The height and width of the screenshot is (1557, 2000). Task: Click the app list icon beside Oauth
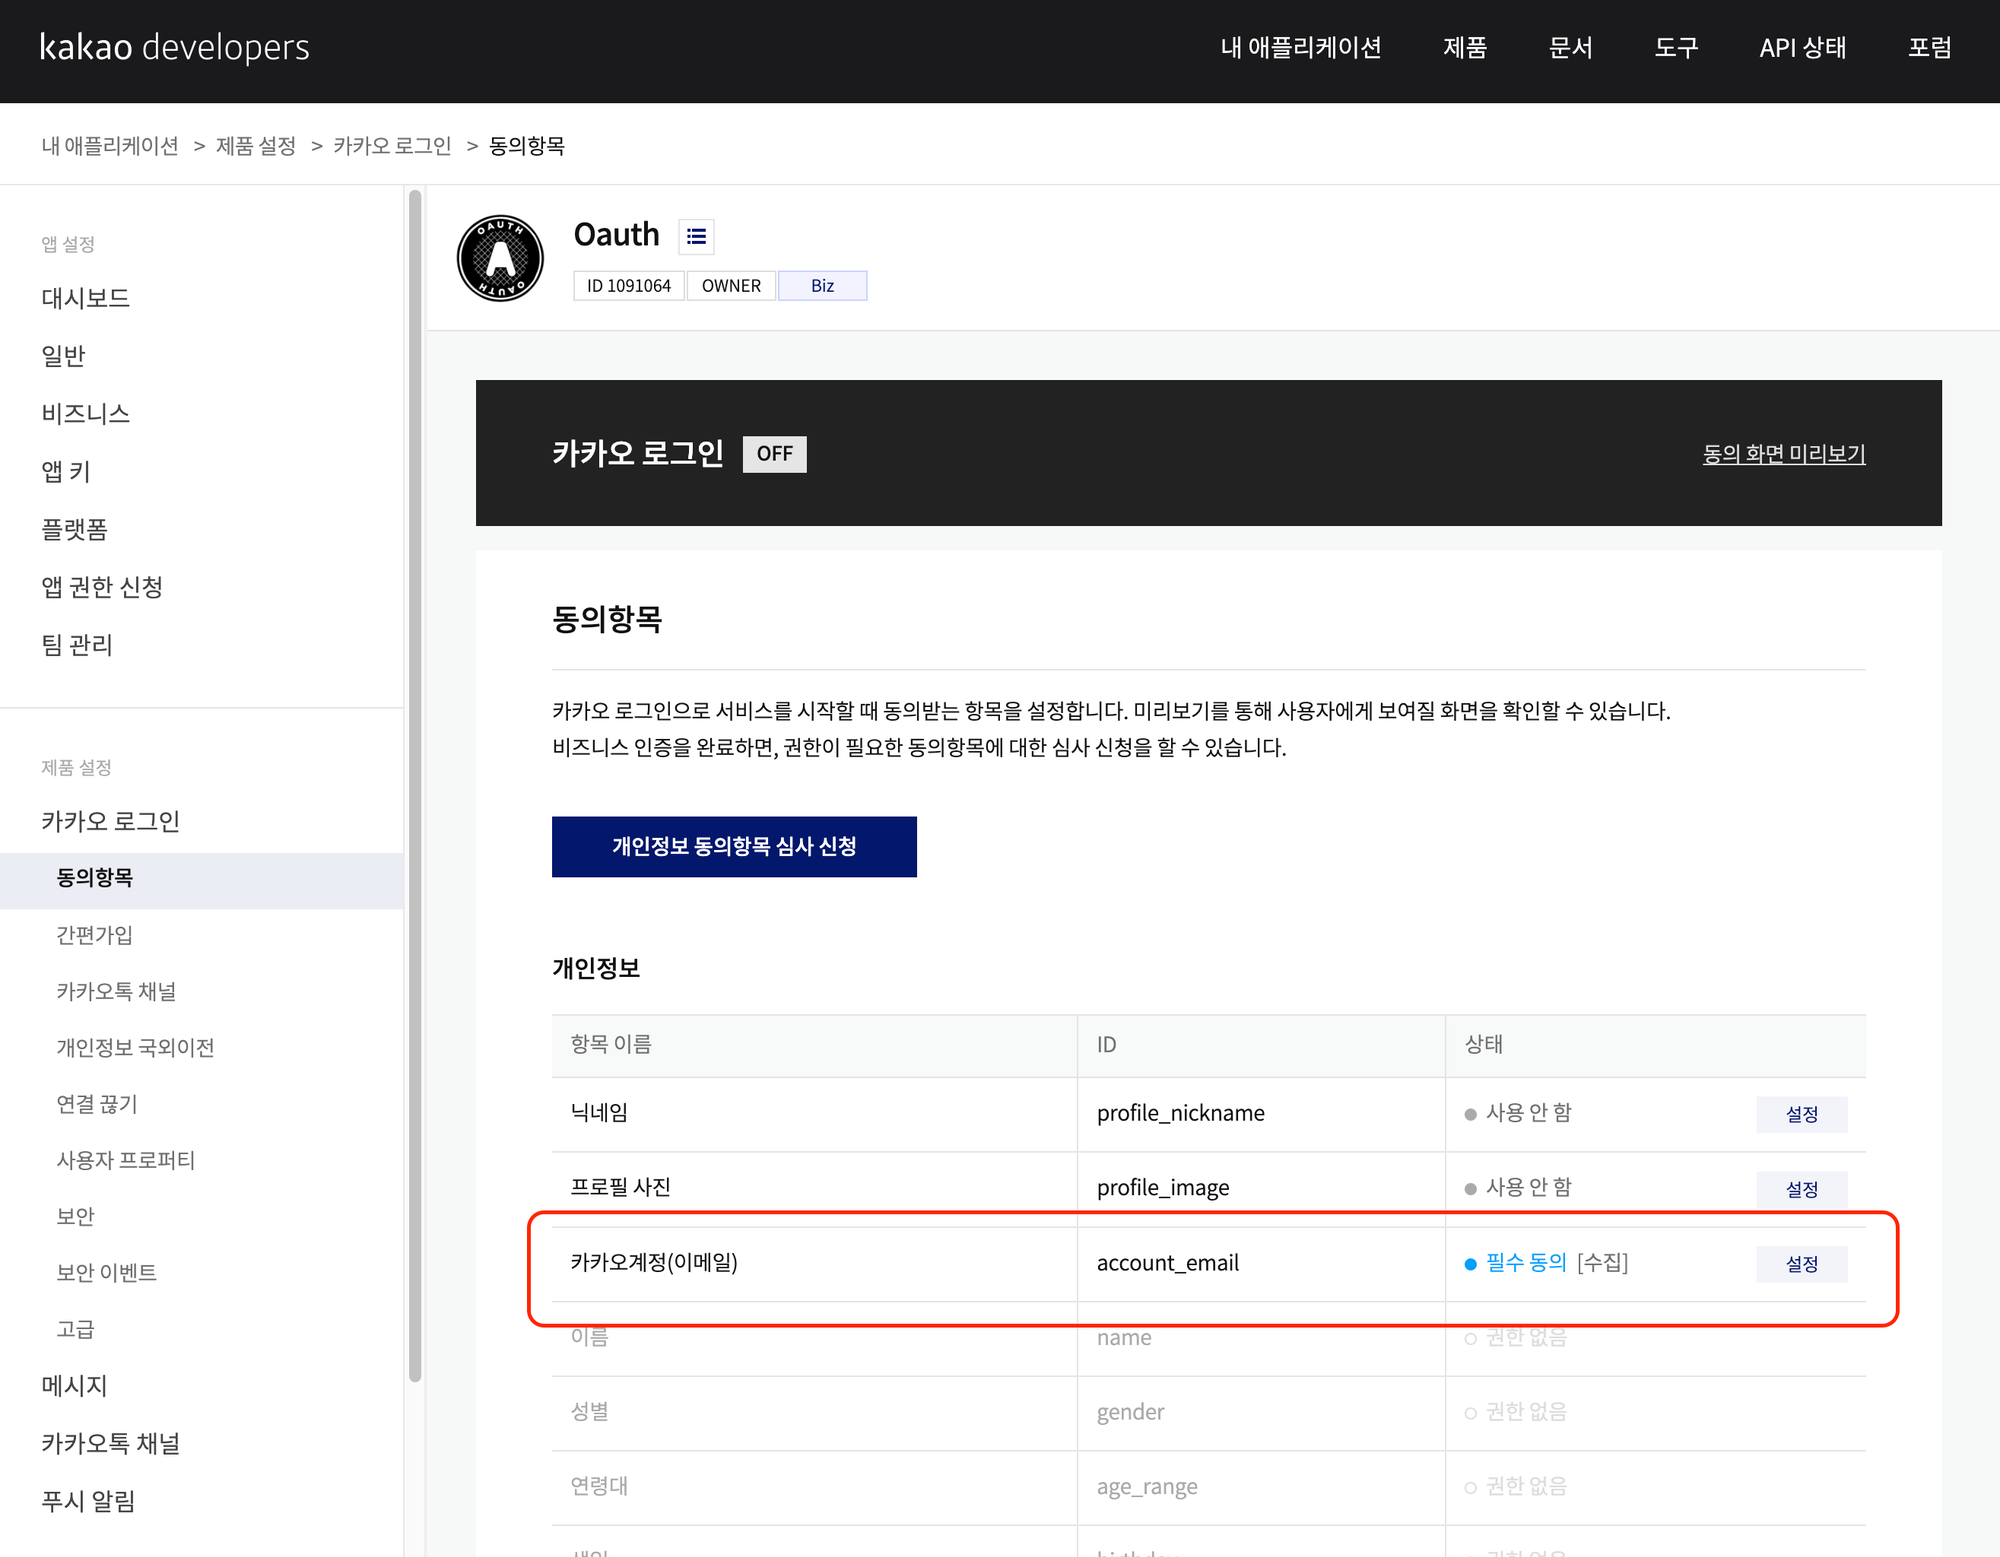[x=696, y=236]
